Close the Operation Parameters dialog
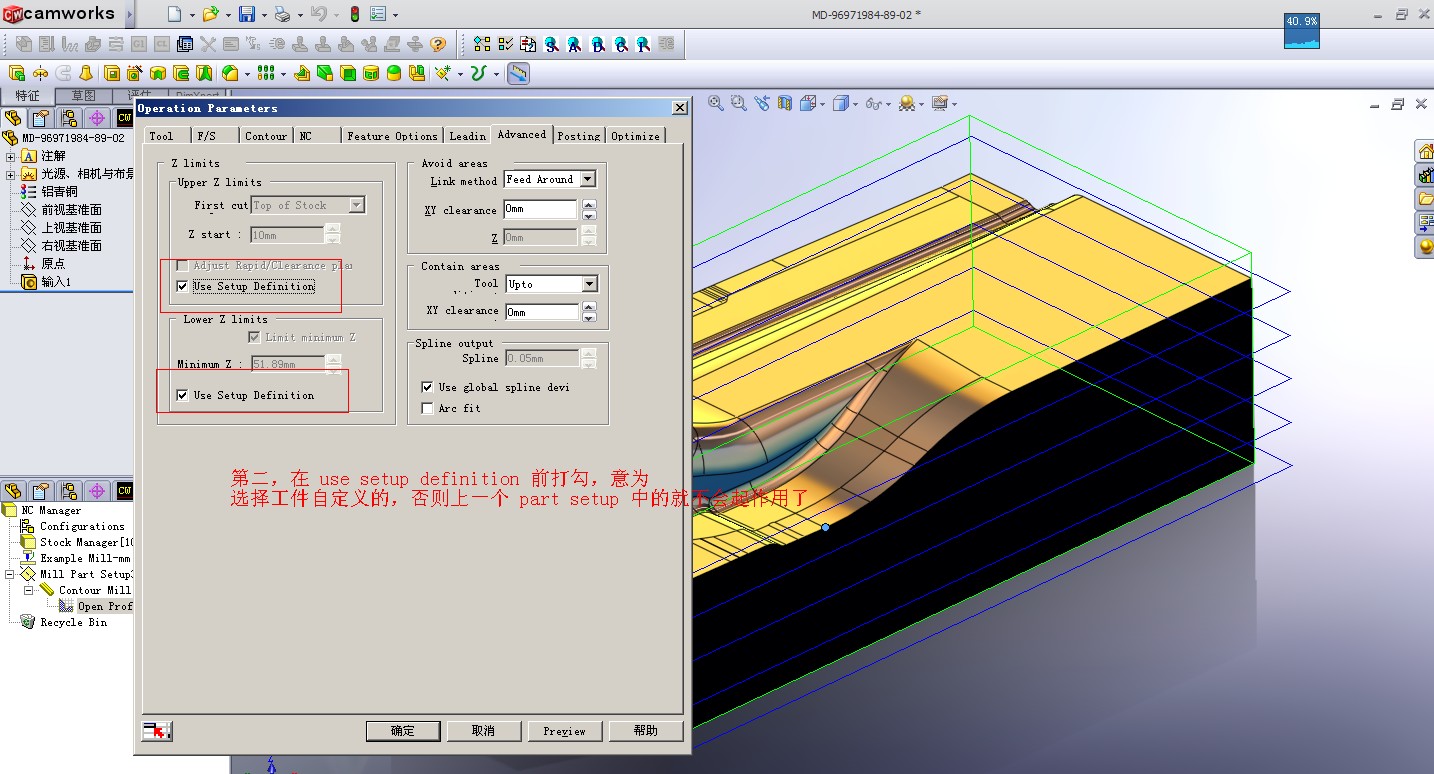 click(680, 108)
